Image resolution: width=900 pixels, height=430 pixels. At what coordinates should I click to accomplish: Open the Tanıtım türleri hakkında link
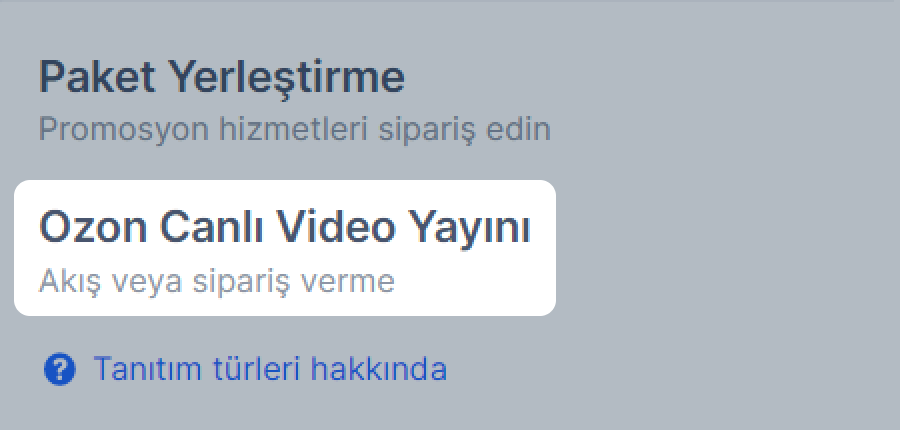pos(270,369)
